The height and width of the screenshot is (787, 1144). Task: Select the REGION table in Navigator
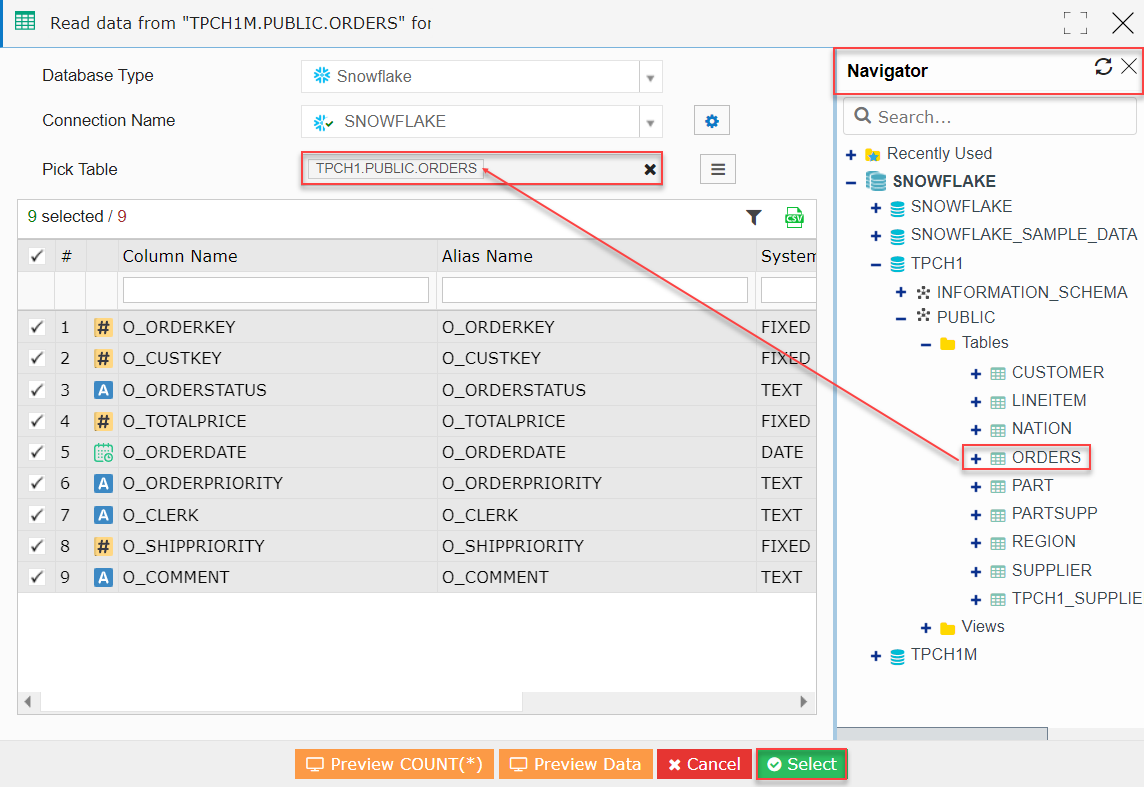pos(1043,542)
